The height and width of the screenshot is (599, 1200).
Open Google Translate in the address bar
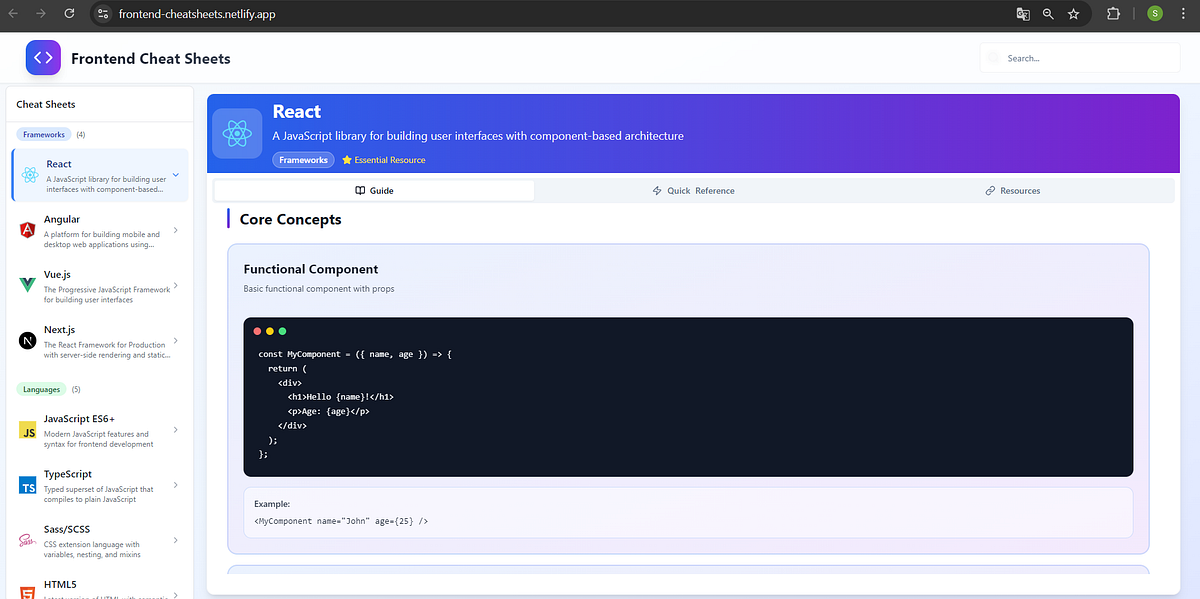pyautogui.click(x=1023, y=14)
